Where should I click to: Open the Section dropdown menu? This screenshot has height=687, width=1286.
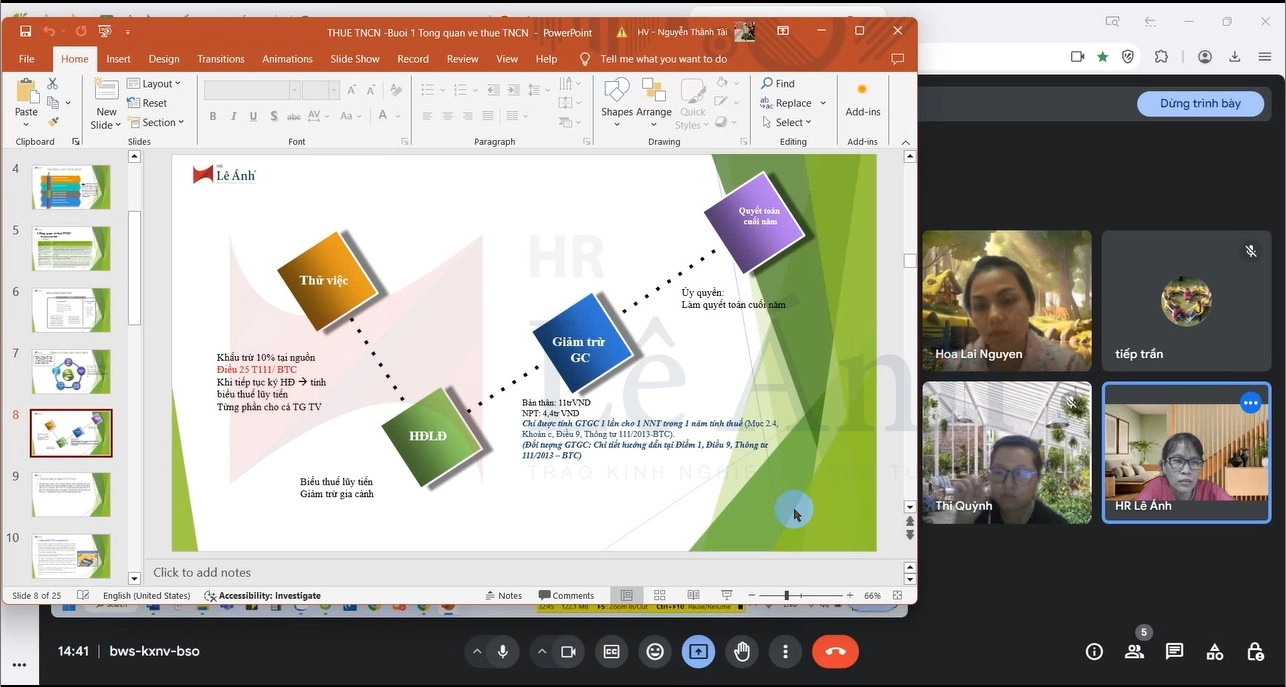157,123
